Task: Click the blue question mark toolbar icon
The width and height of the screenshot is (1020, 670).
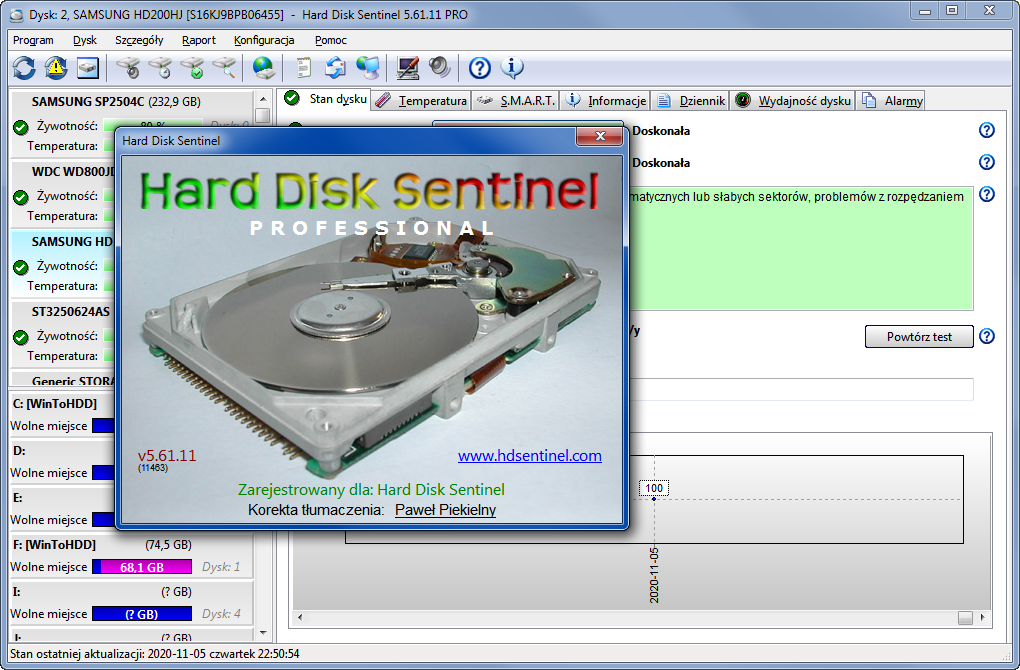Action: pos(480,68)
